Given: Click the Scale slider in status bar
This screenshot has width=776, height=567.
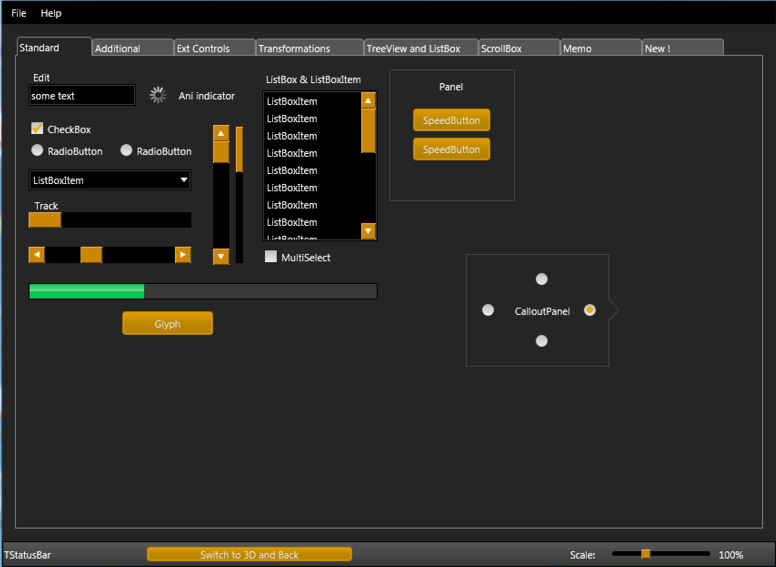Looking at the screenshot, I should pos(661,554).
